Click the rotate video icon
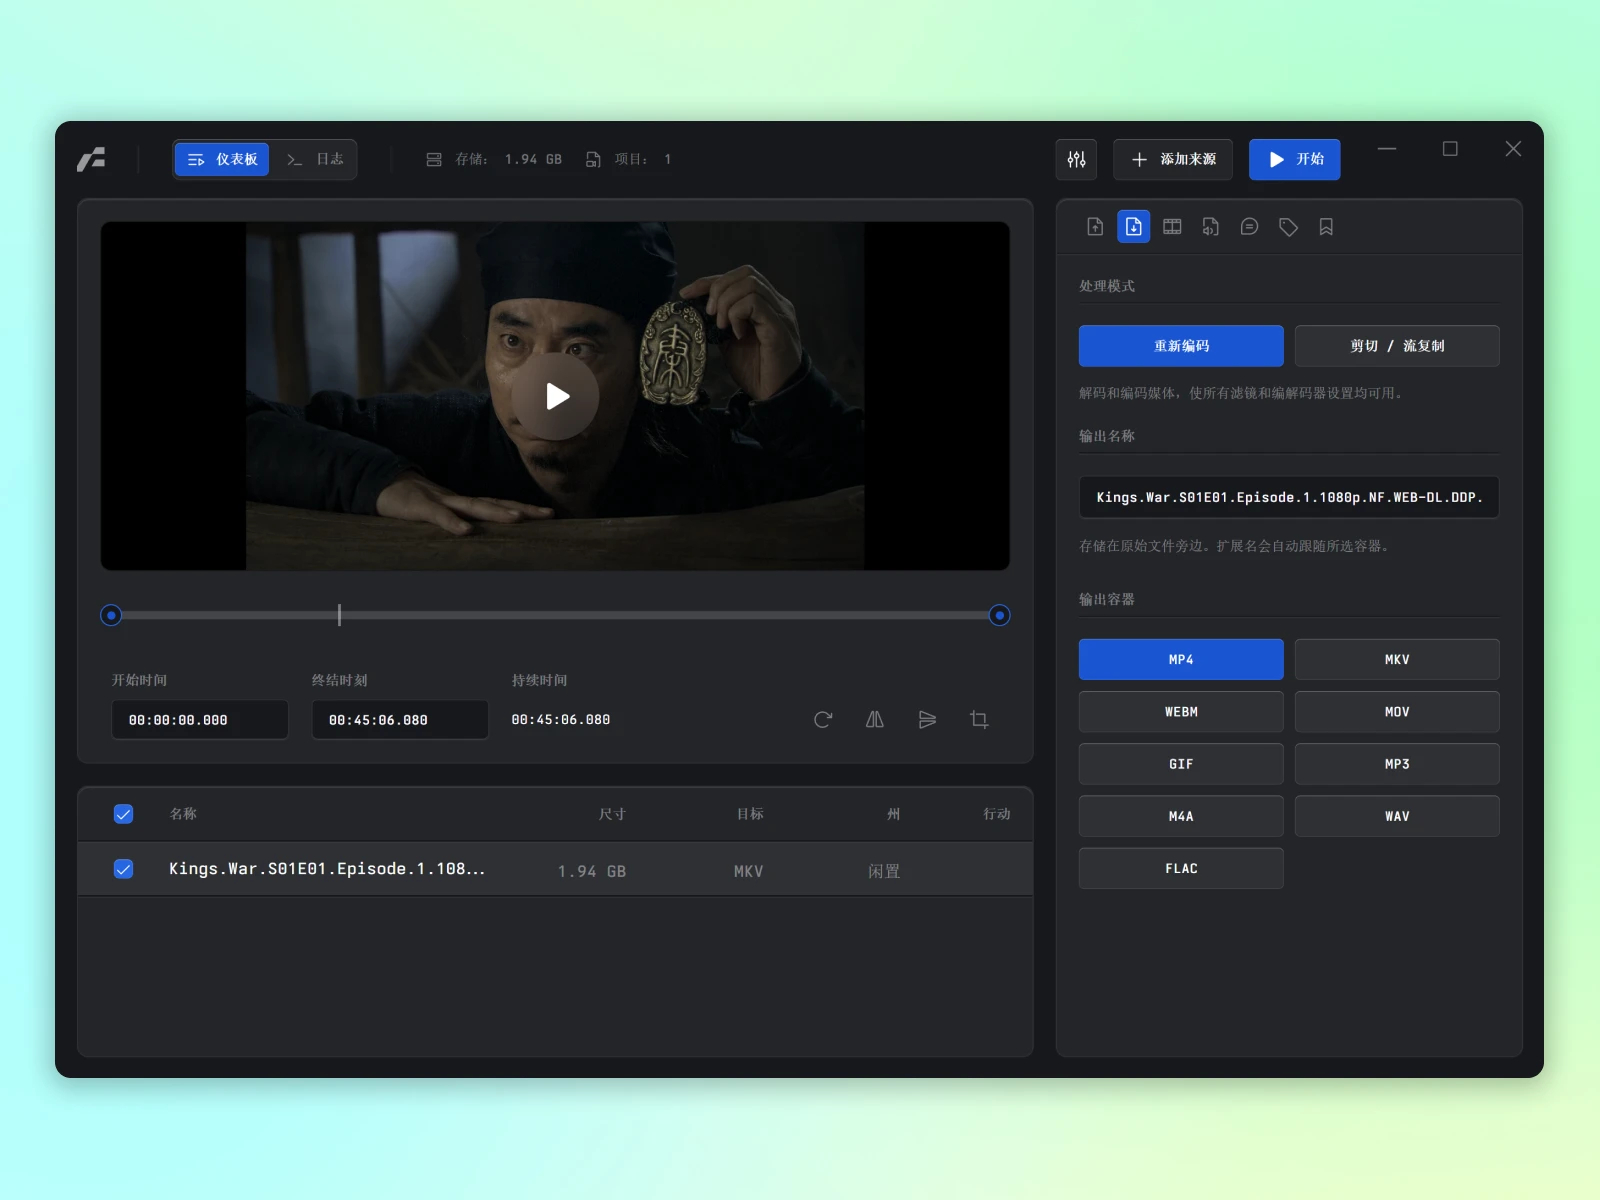Screen dimensions: 1600x1200 pos(823,720)
